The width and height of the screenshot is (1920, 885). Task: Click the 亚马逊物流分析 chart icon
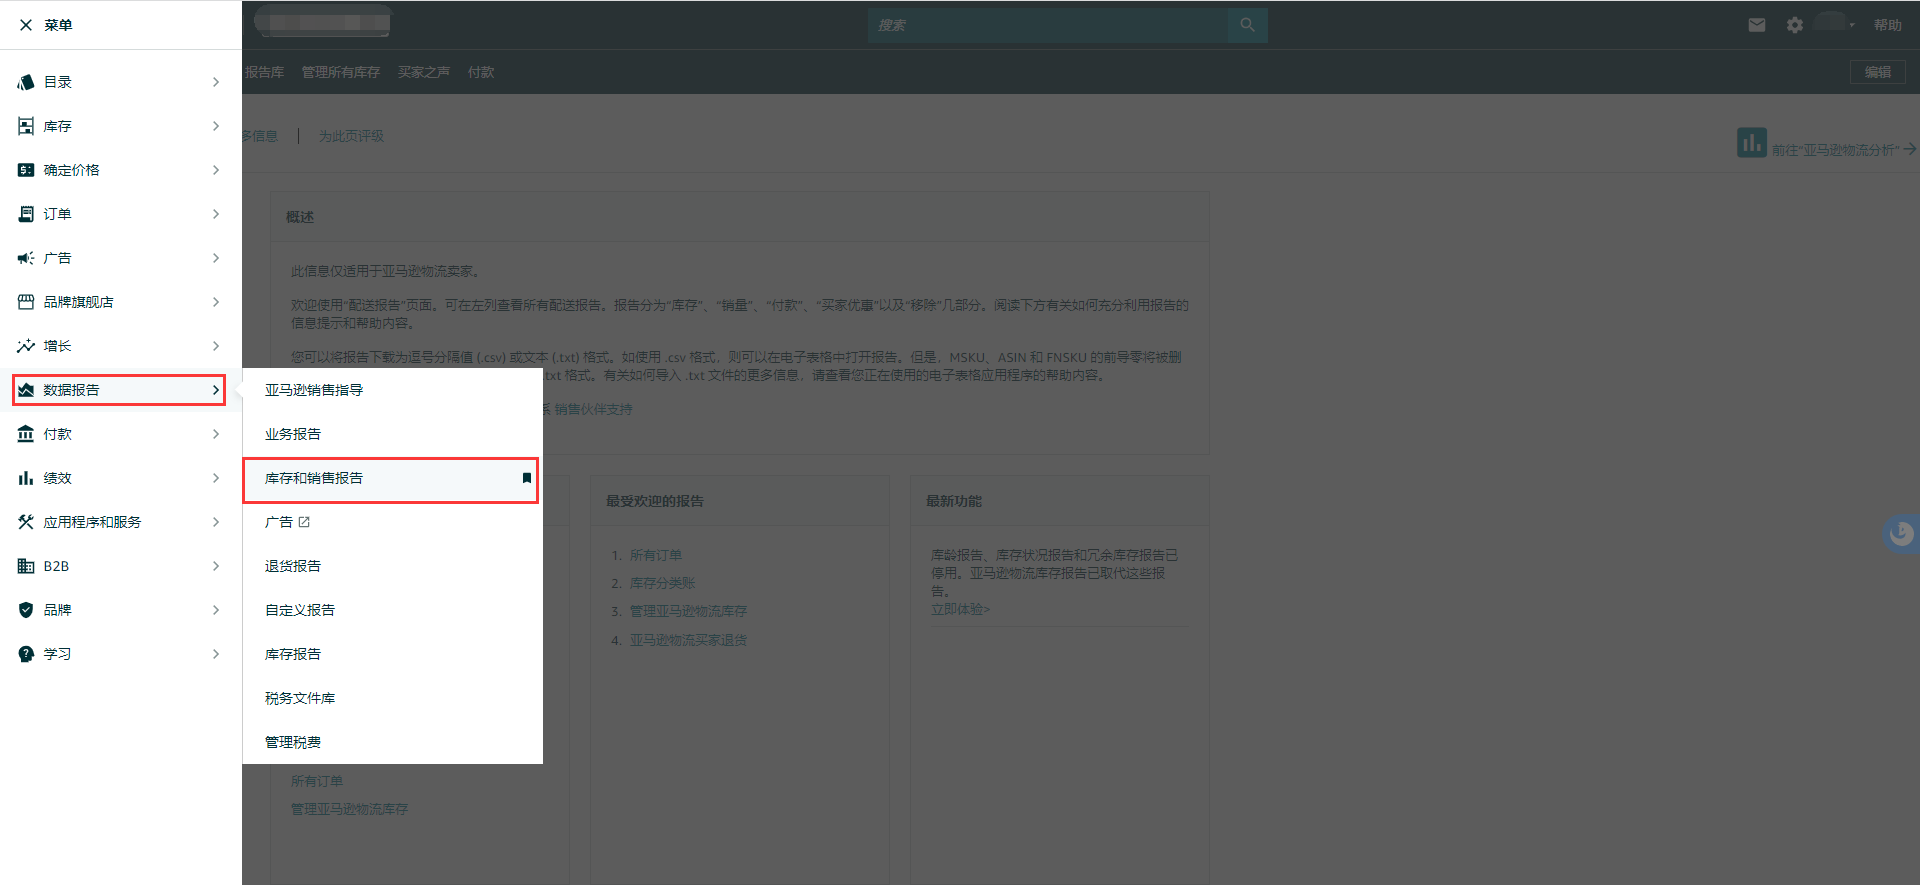[1752, 143]
